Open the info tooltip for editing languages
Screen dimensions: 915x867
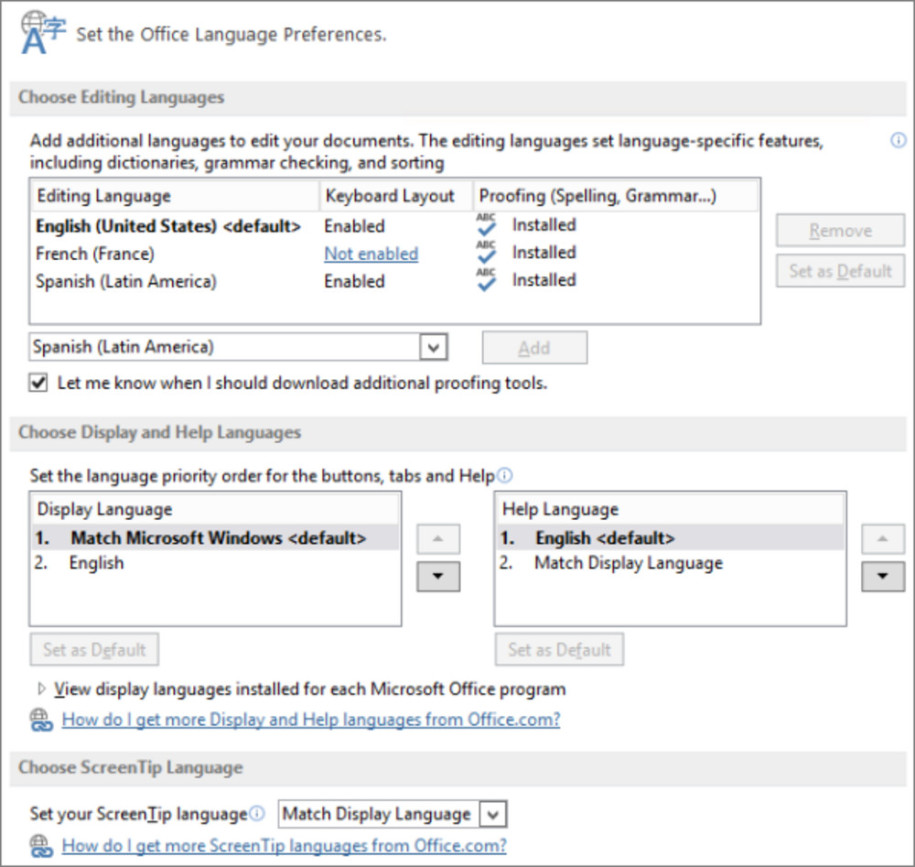(x=899, y=141)
